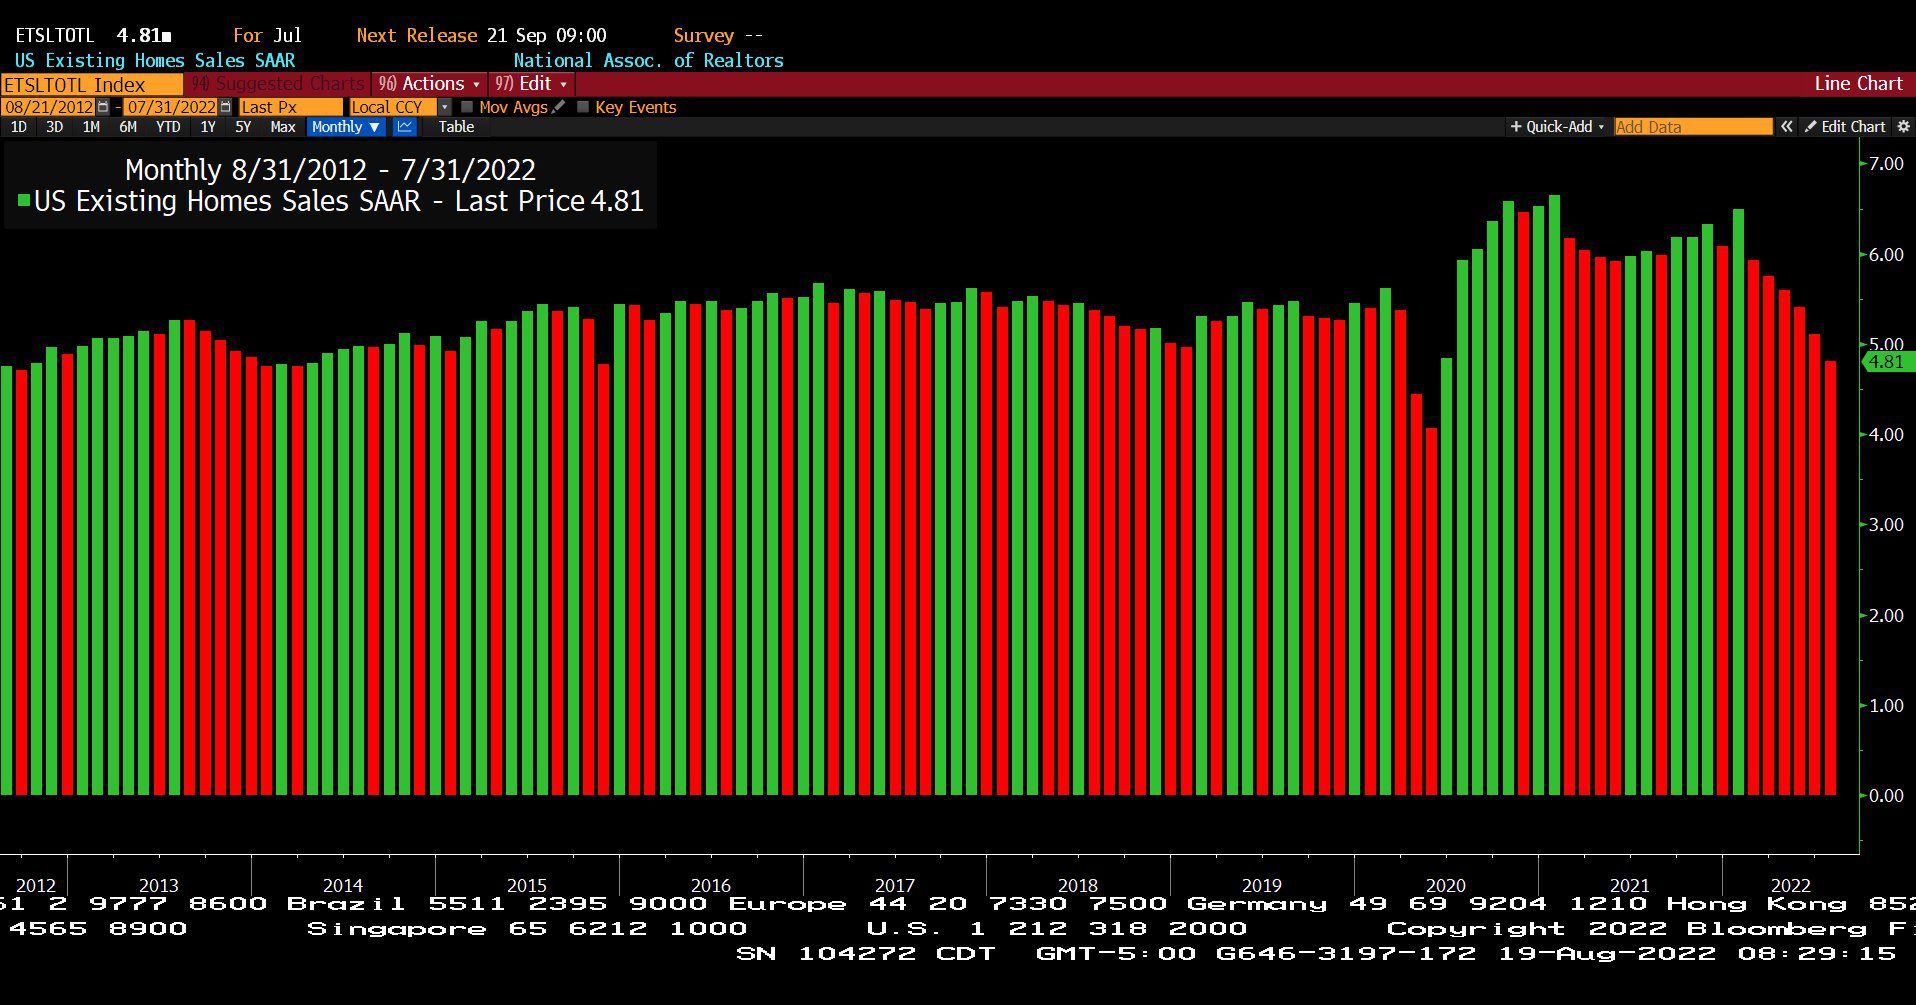Click the 2013 x-axis year label
Screen dimensions: 1916x1005
158,885
